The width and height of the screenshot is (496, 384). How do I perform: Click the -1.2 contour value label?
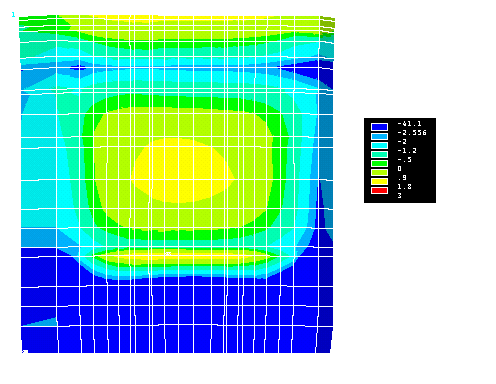(407, 151)
